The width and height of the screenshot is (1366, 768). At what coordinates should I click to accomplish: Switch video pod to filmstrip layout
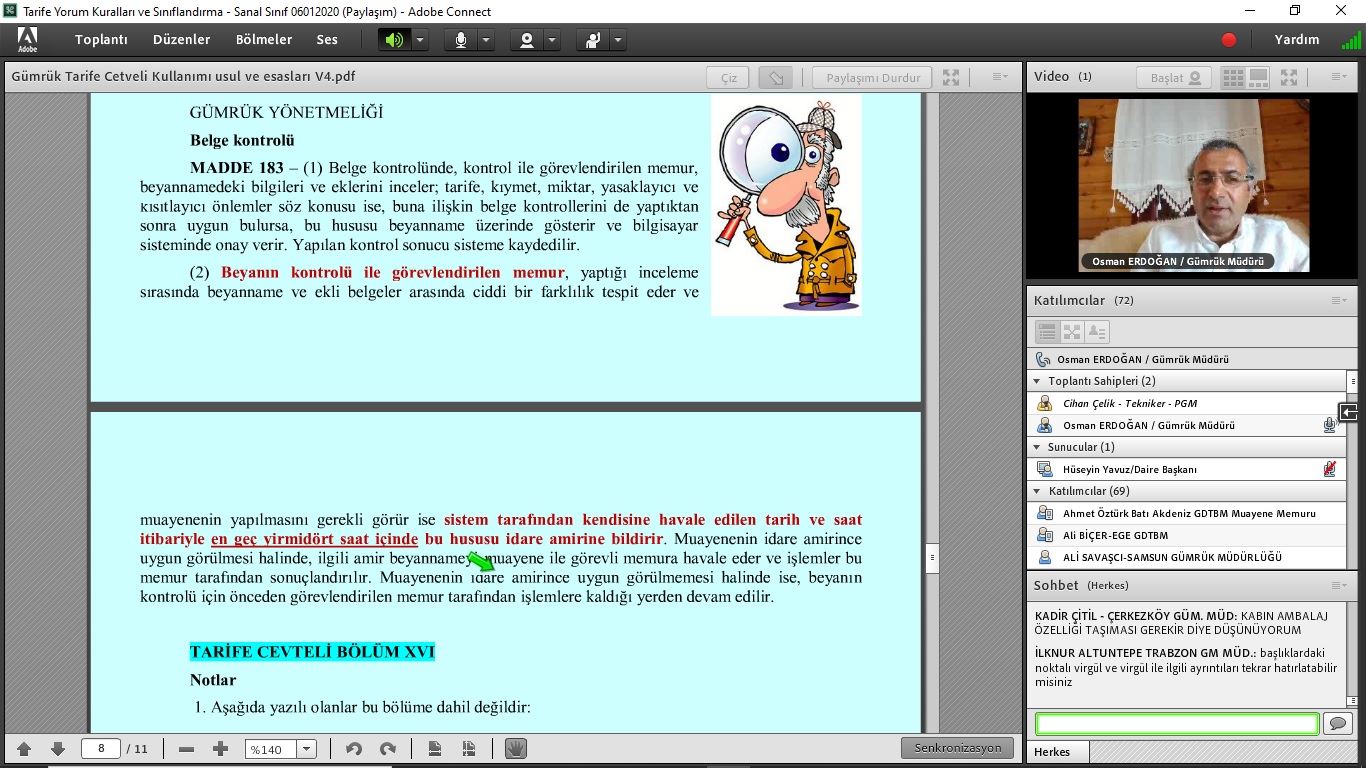point(1258,78)
